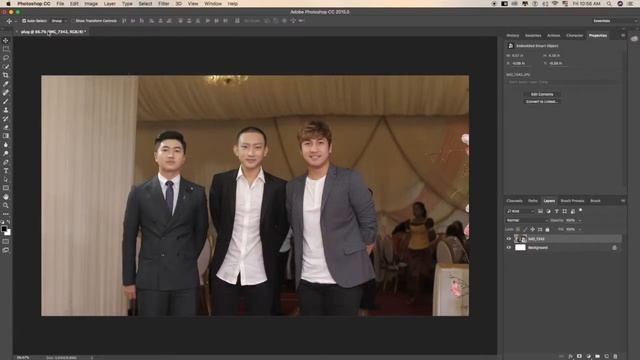Toggle lock image pixels brush icon

[x=525, y=229]
